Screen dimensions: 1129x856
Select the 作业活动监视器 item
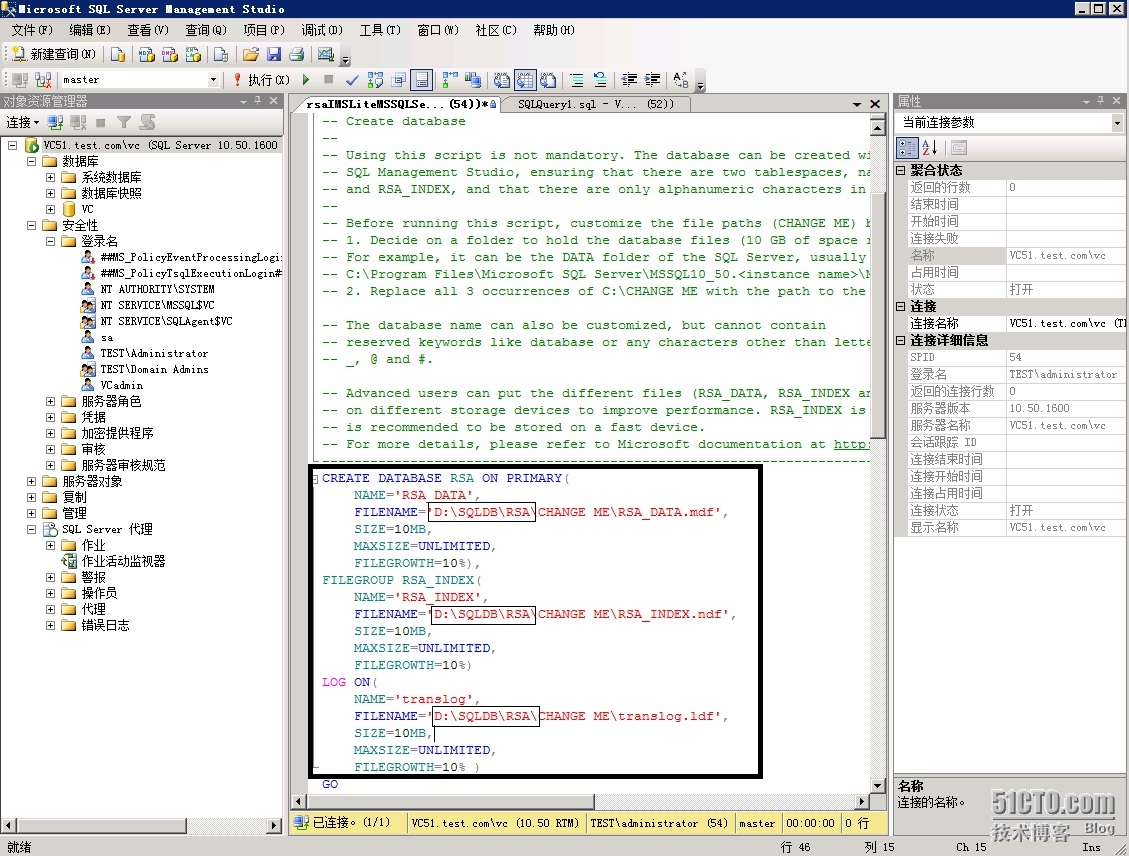[x=123, y=561]
